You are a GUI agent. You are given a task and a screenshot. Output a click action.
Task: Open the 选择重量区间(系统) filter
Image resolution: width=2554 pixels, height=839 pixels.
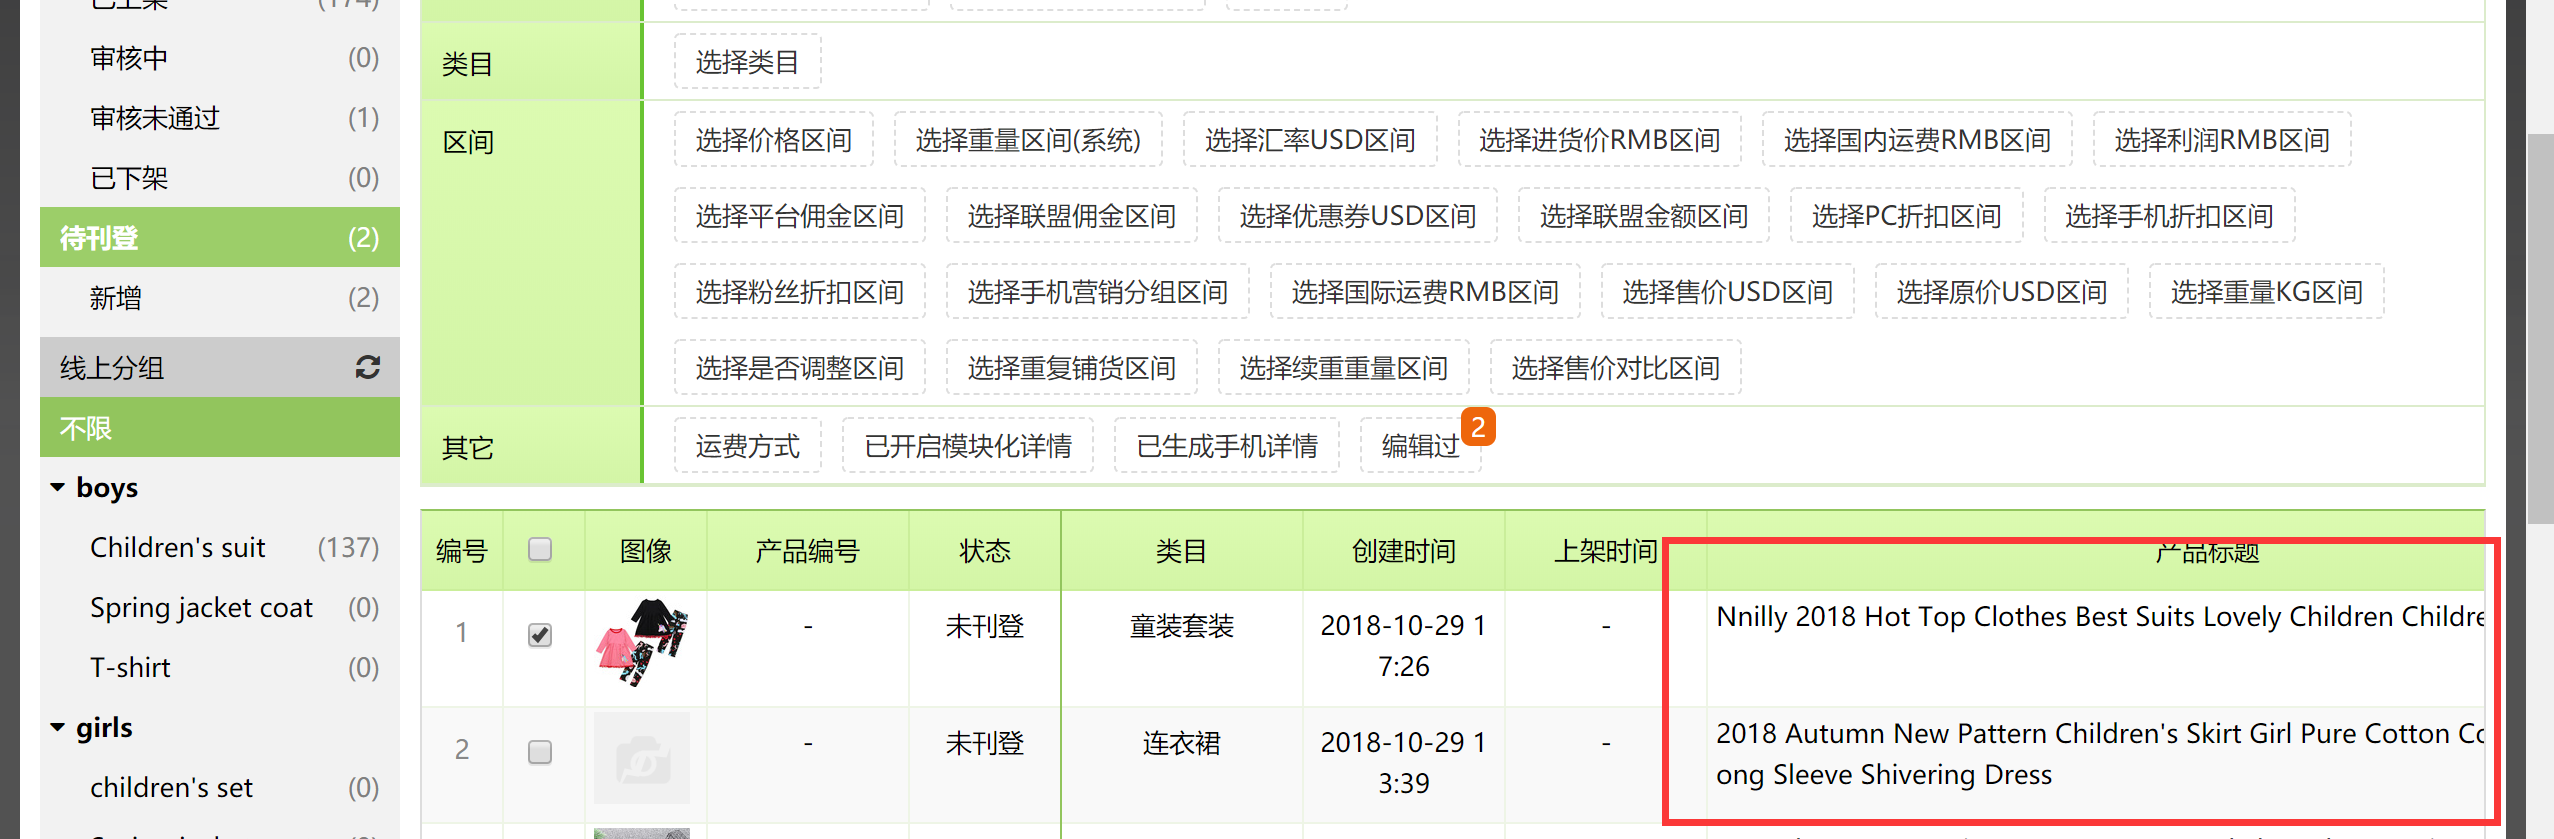[1028, 140]
